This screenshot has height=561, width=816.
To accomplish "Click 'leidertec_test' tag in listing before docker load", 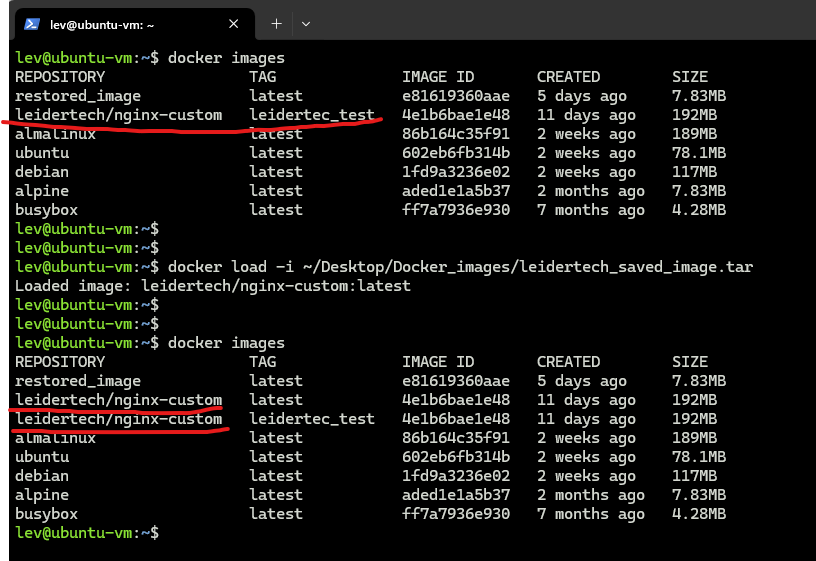I will point(312,115).
